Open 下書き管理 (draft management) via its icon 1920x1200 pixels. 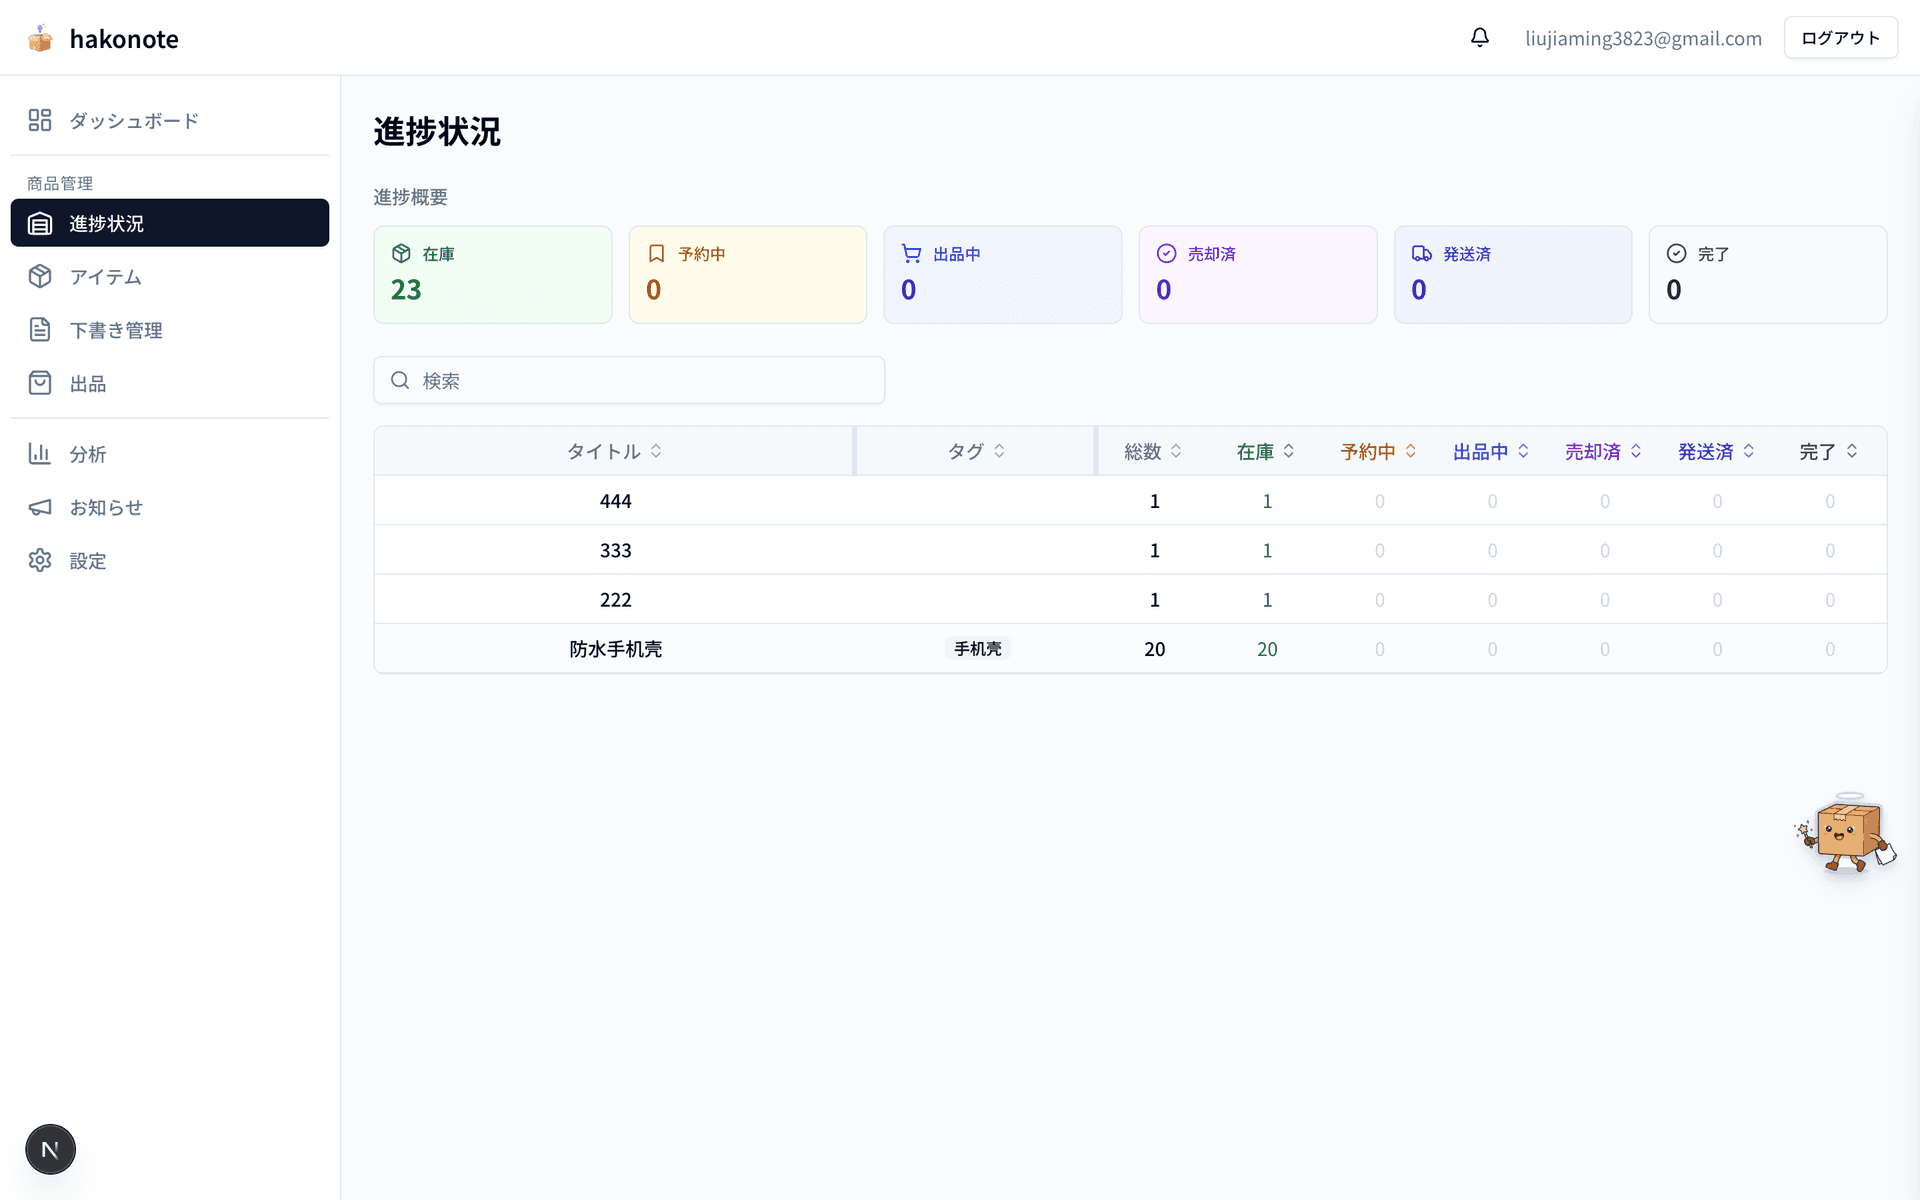point(40,329)
